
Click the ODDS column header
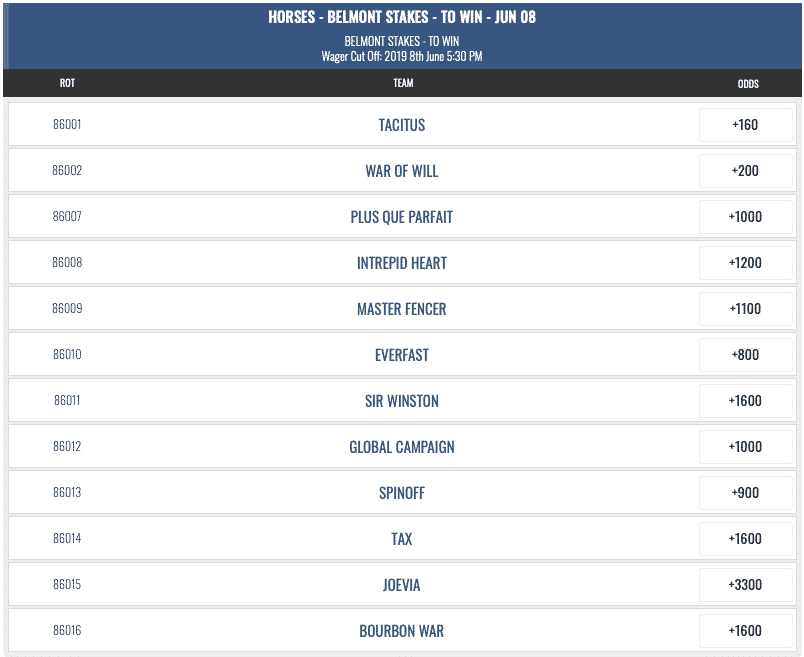click(748, 84)
